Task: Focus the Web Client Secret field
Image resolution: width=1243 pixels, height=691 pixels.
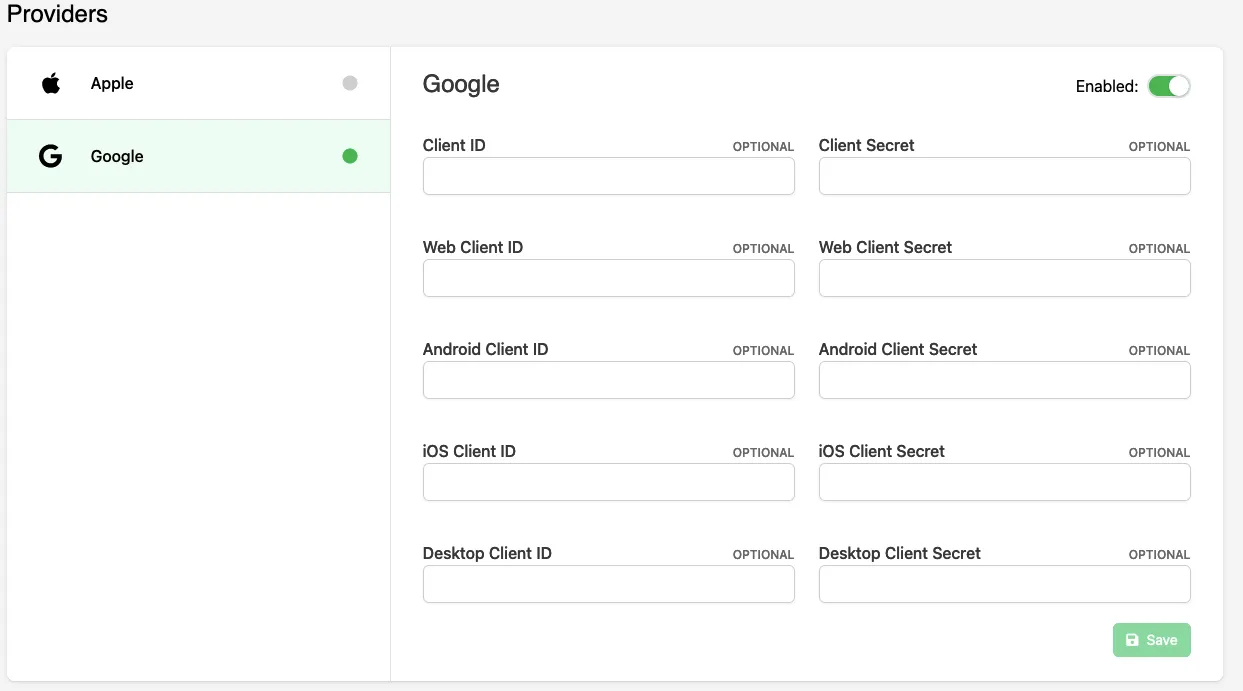Action: (1005, 278)
